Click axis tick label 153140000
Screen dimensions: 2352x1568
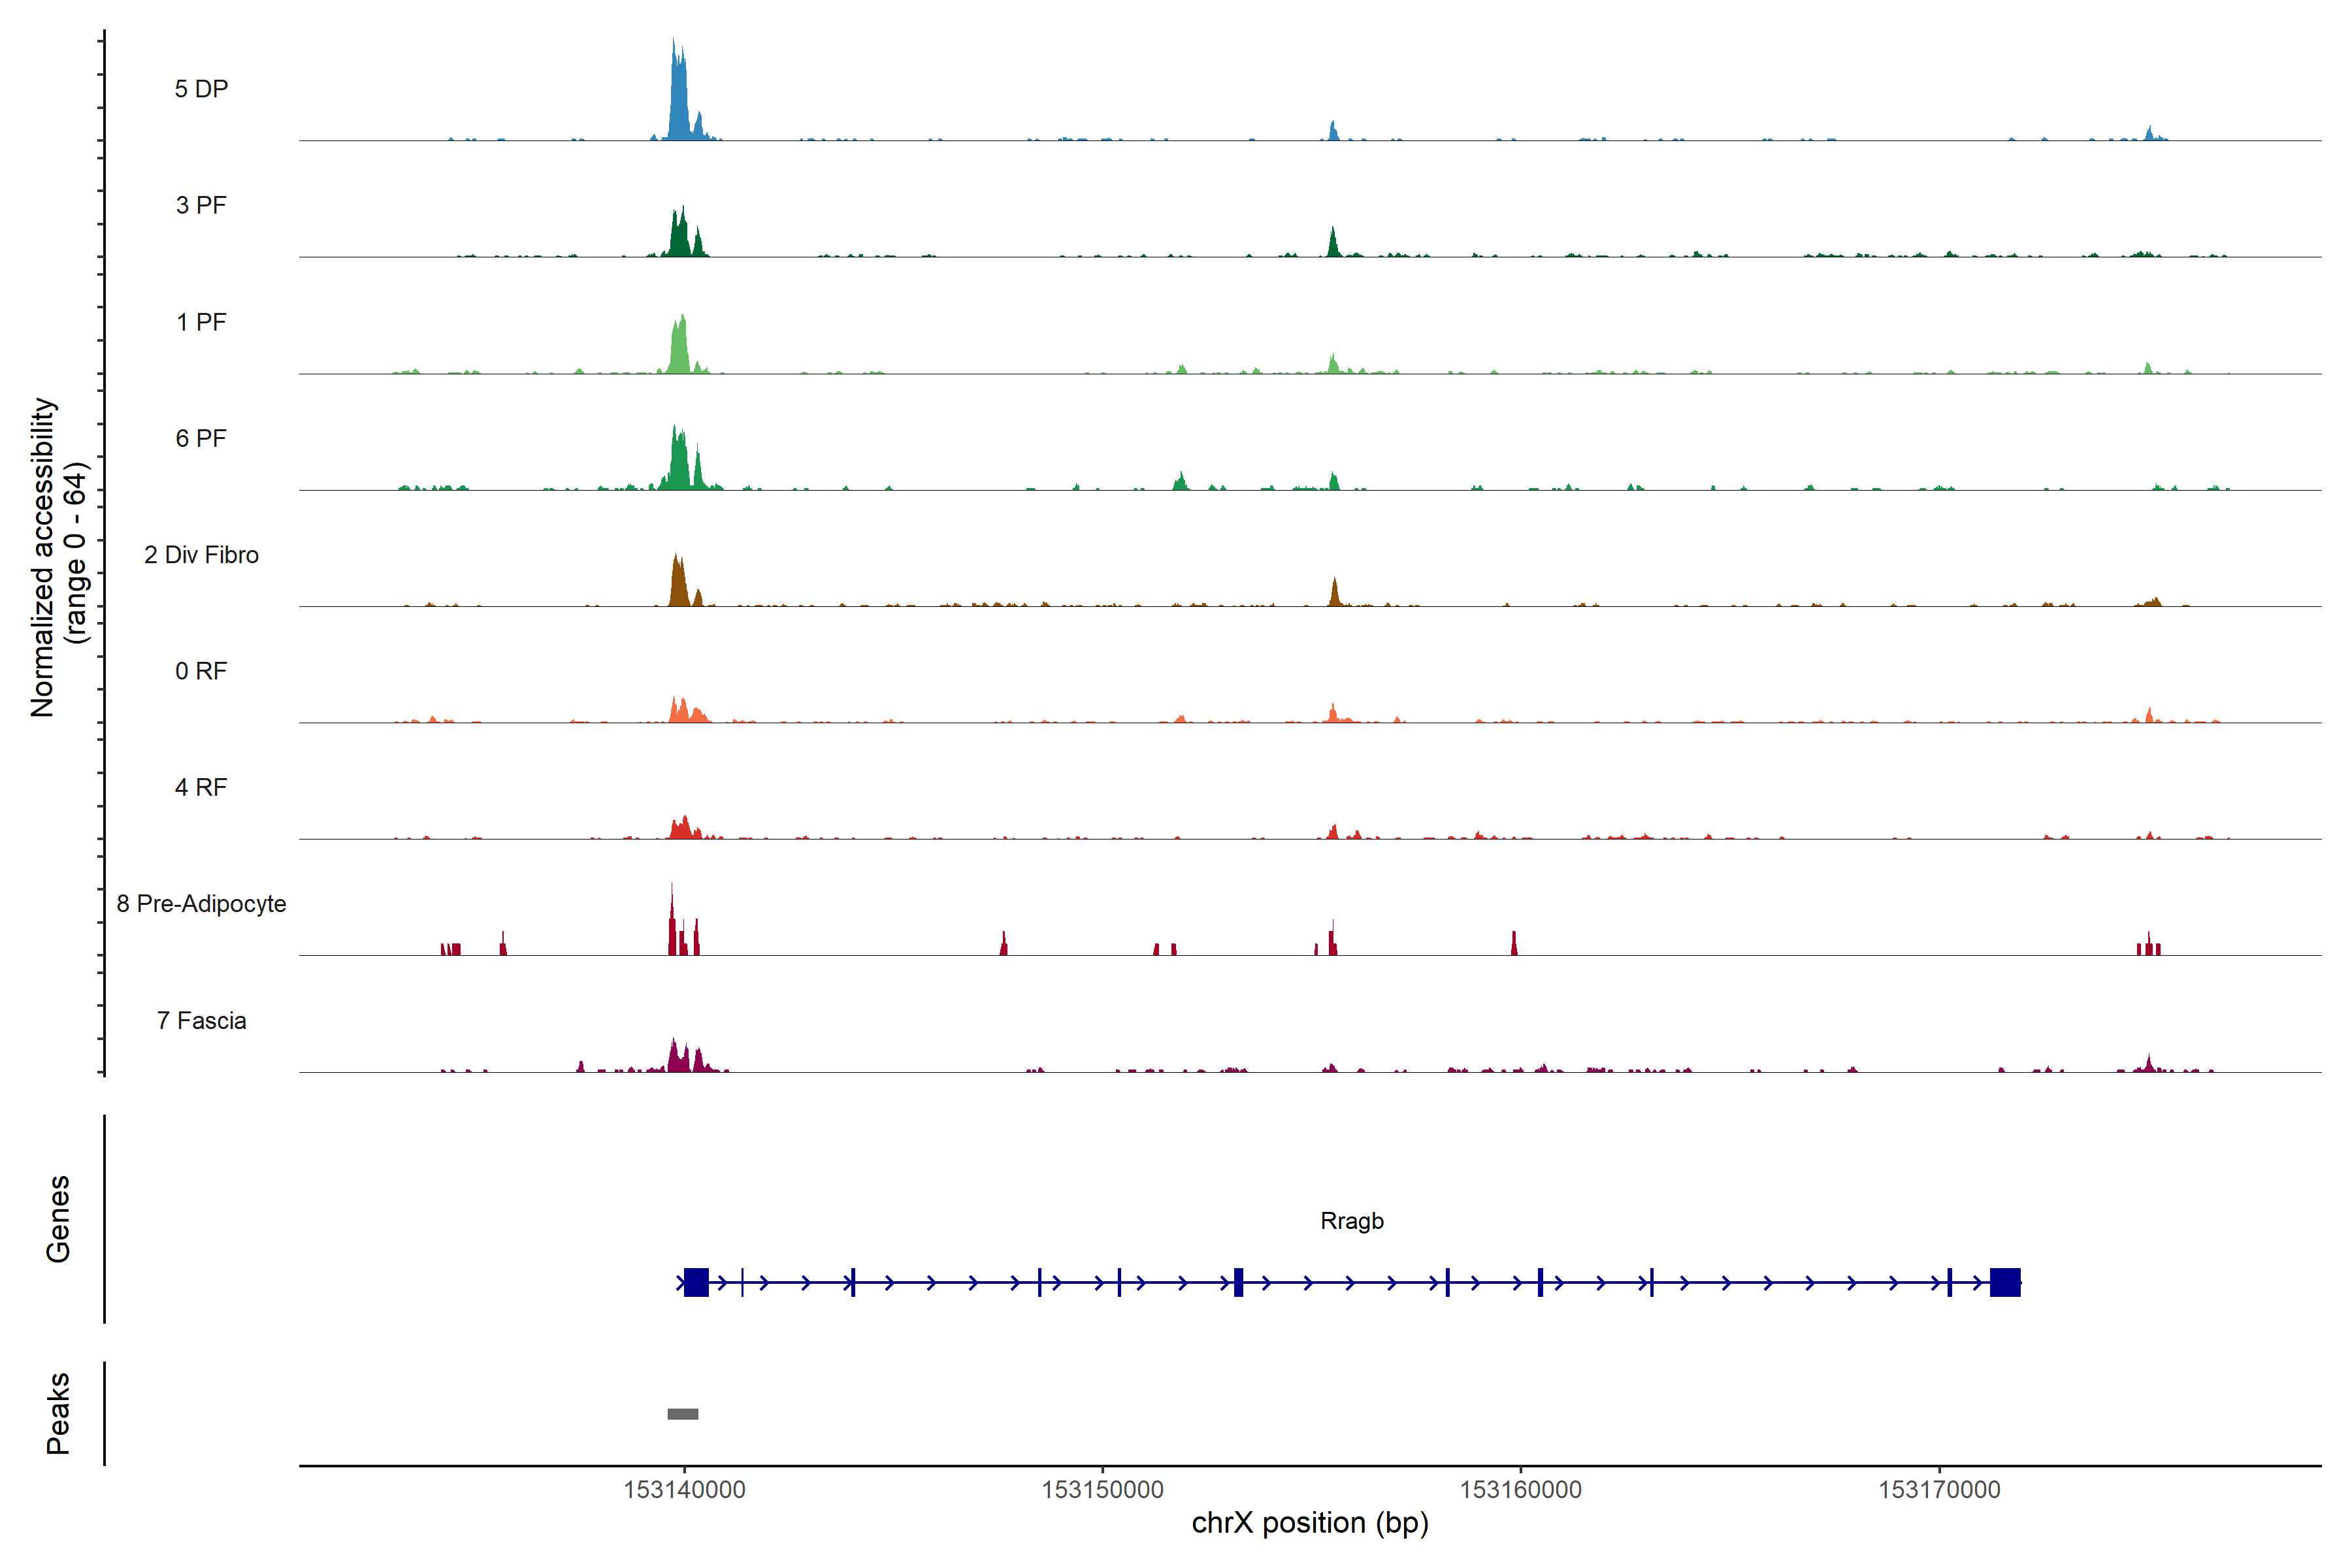pyautogui.click(x=684, y=1489)
